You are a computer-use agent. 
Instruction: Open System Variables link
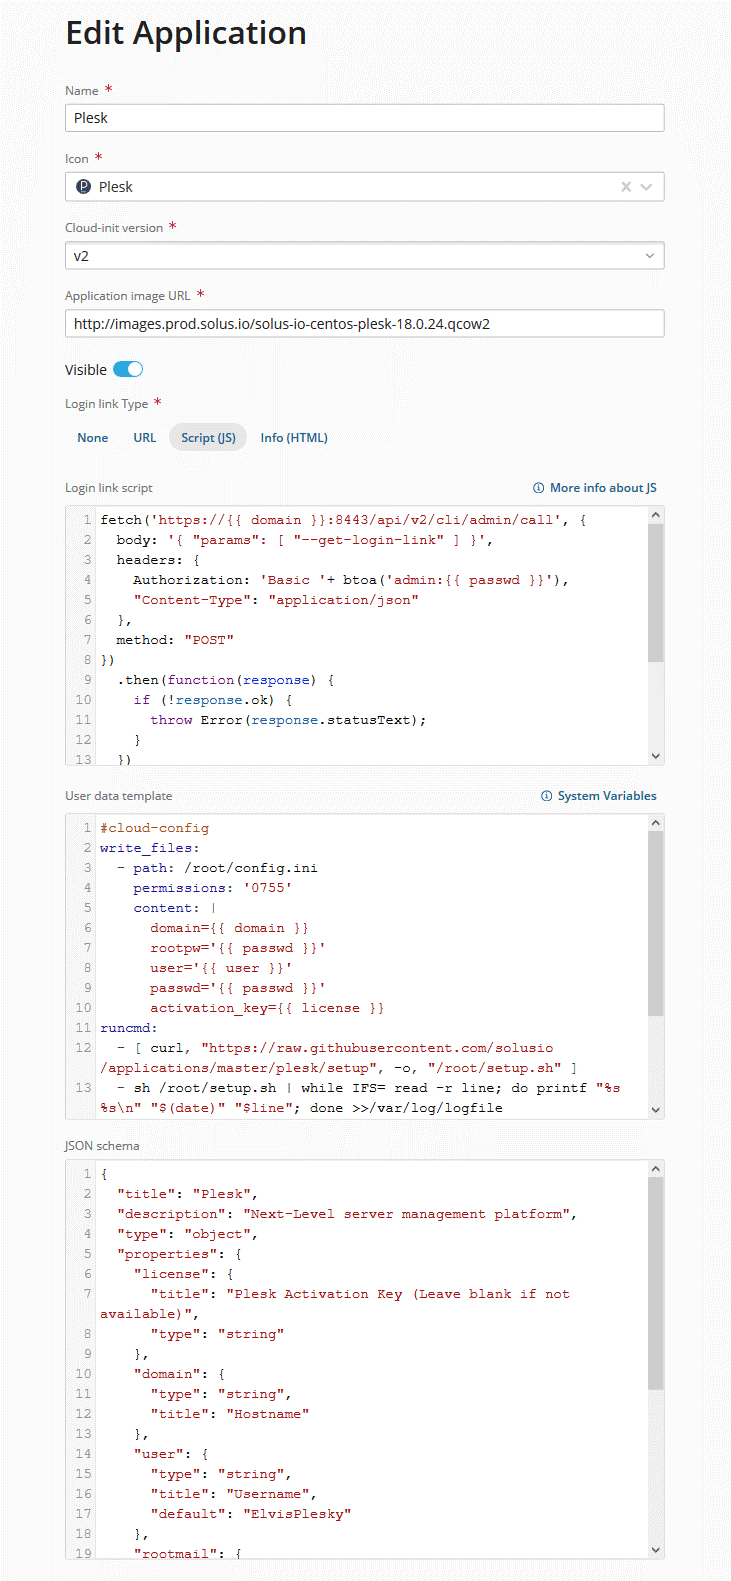(607, 796)
